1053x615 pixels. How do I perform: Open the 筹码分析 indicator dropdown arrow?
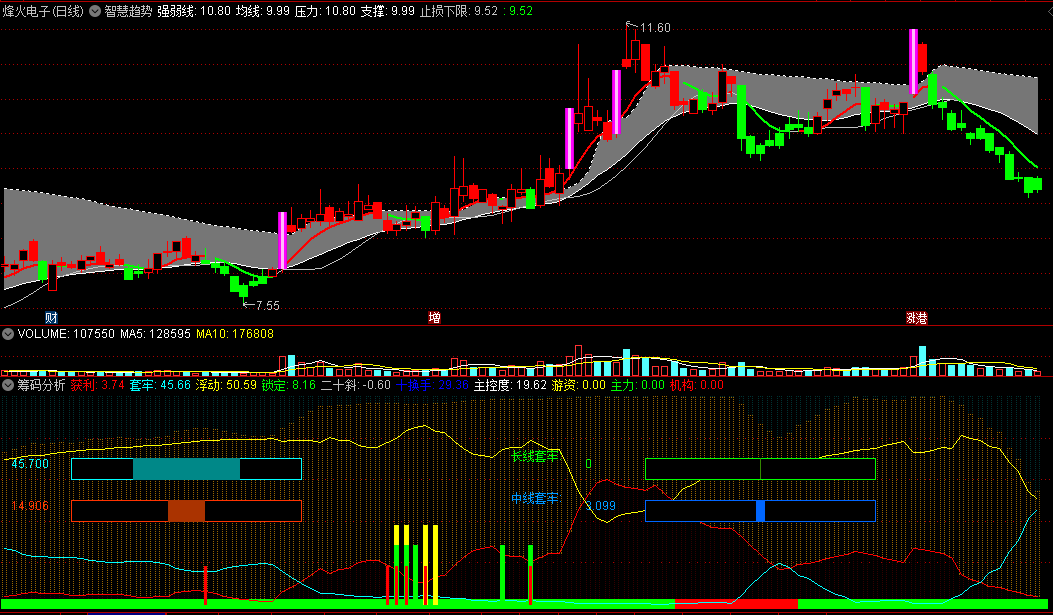[8, 385]
